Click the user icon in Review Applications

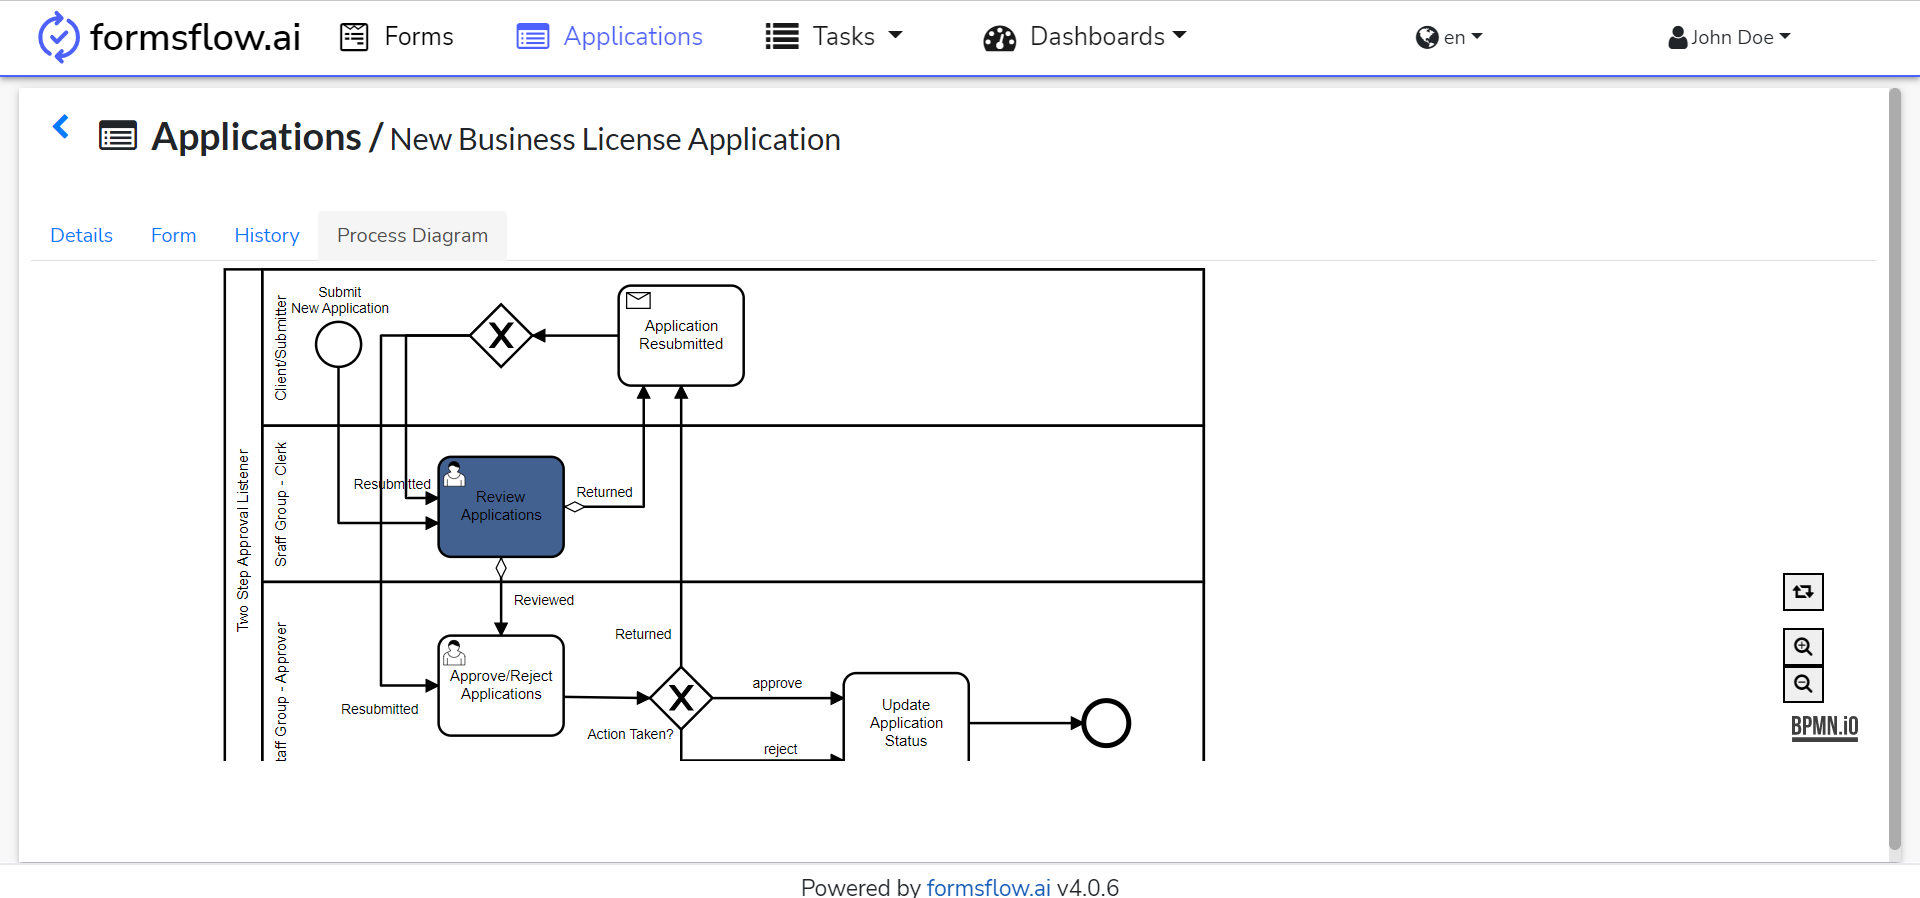pyautogui.click(x=455, y=474)
